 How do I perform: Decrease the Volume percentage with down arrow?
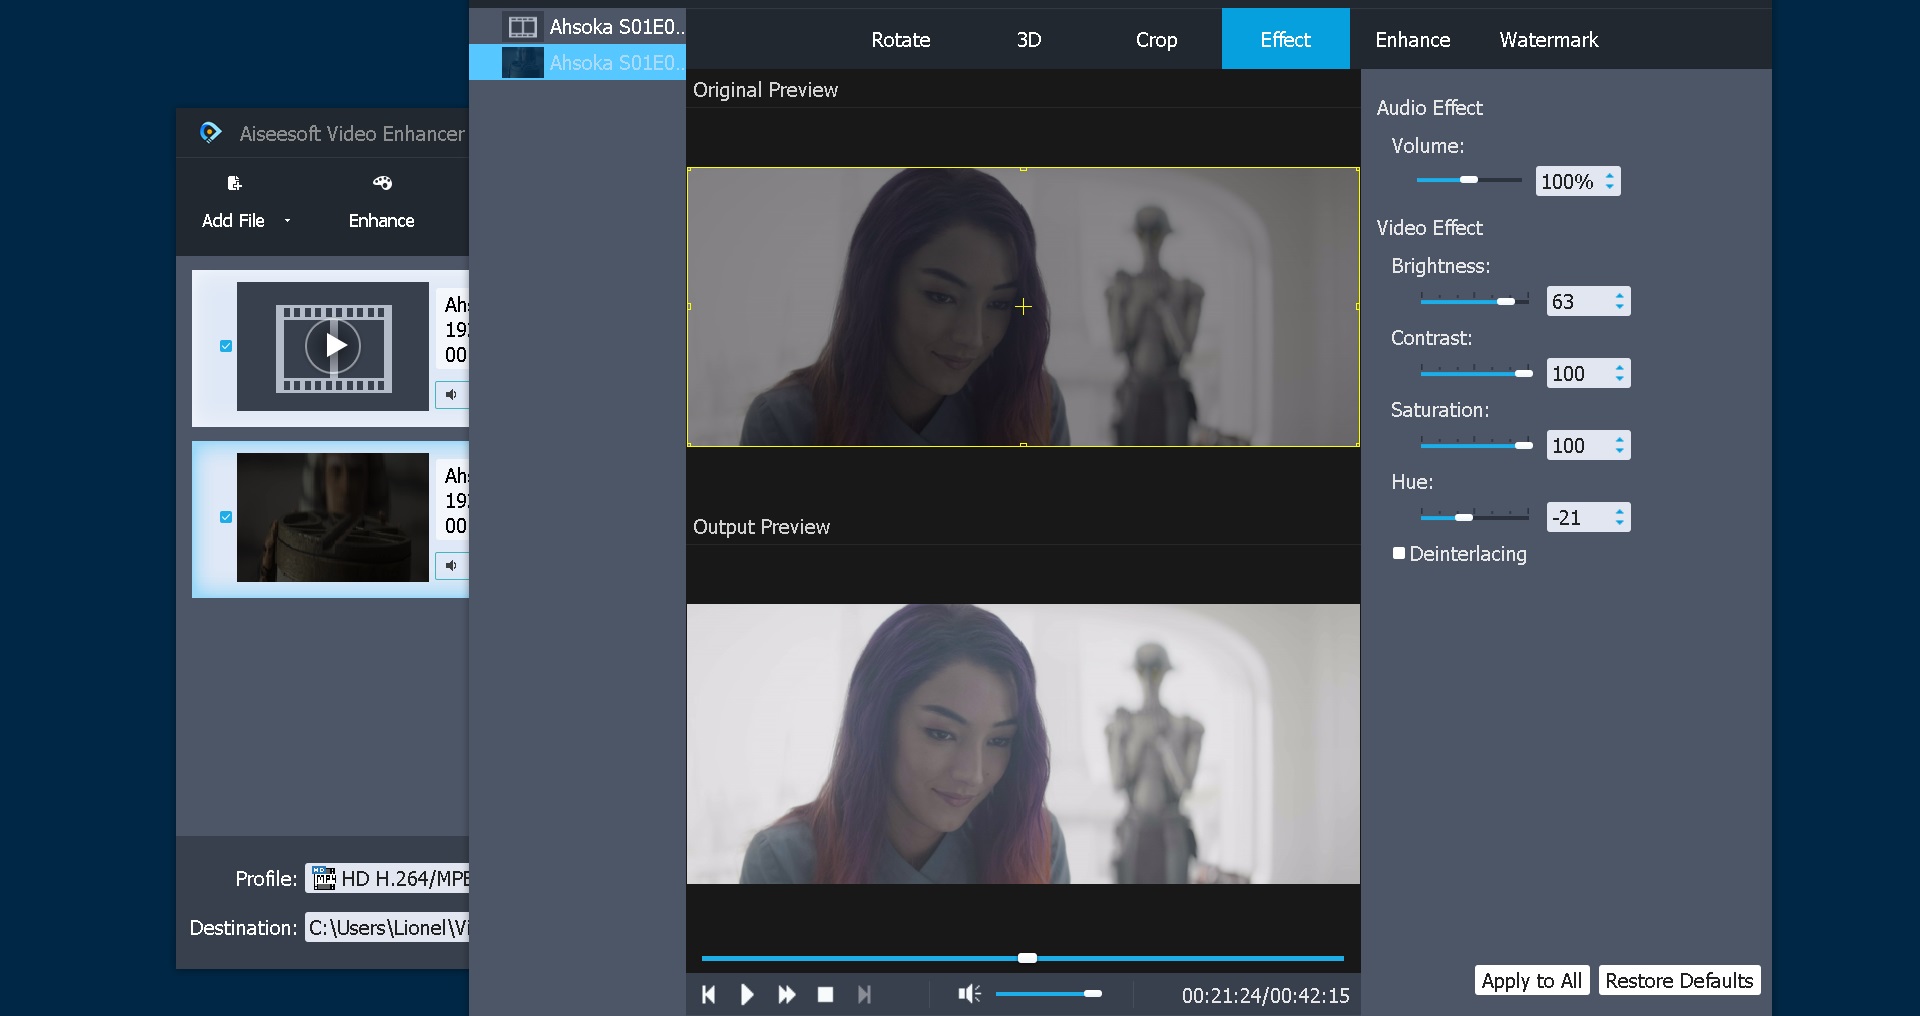1610,187
